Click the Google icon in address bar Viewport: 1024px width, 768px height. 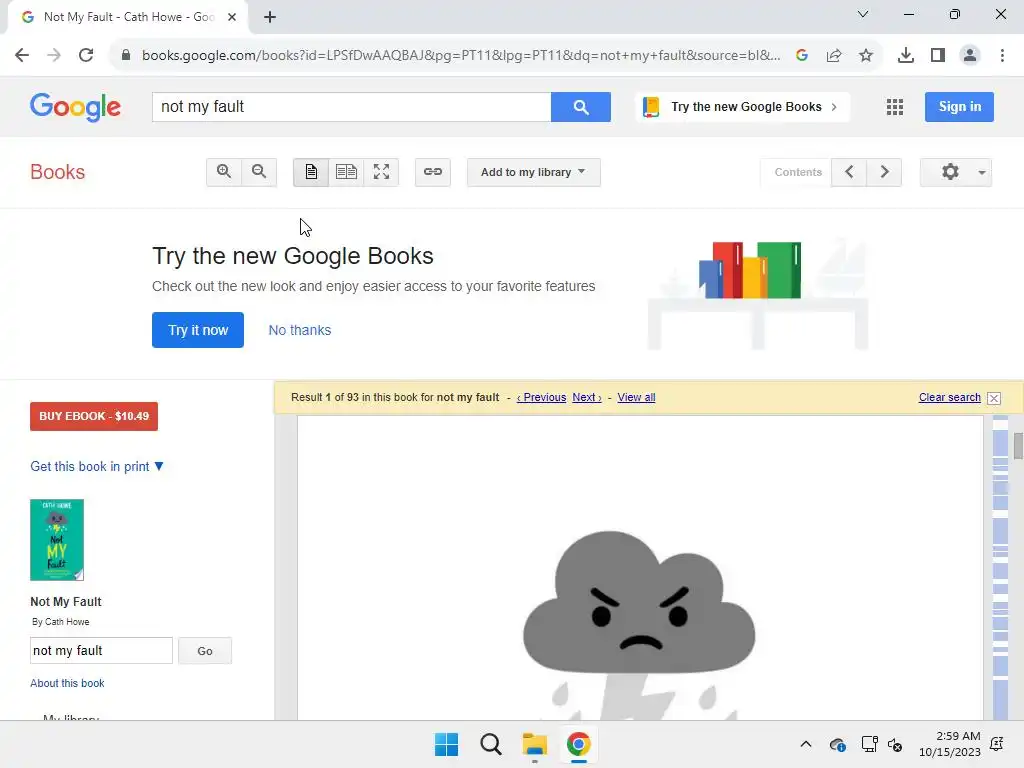coord(802,56)
